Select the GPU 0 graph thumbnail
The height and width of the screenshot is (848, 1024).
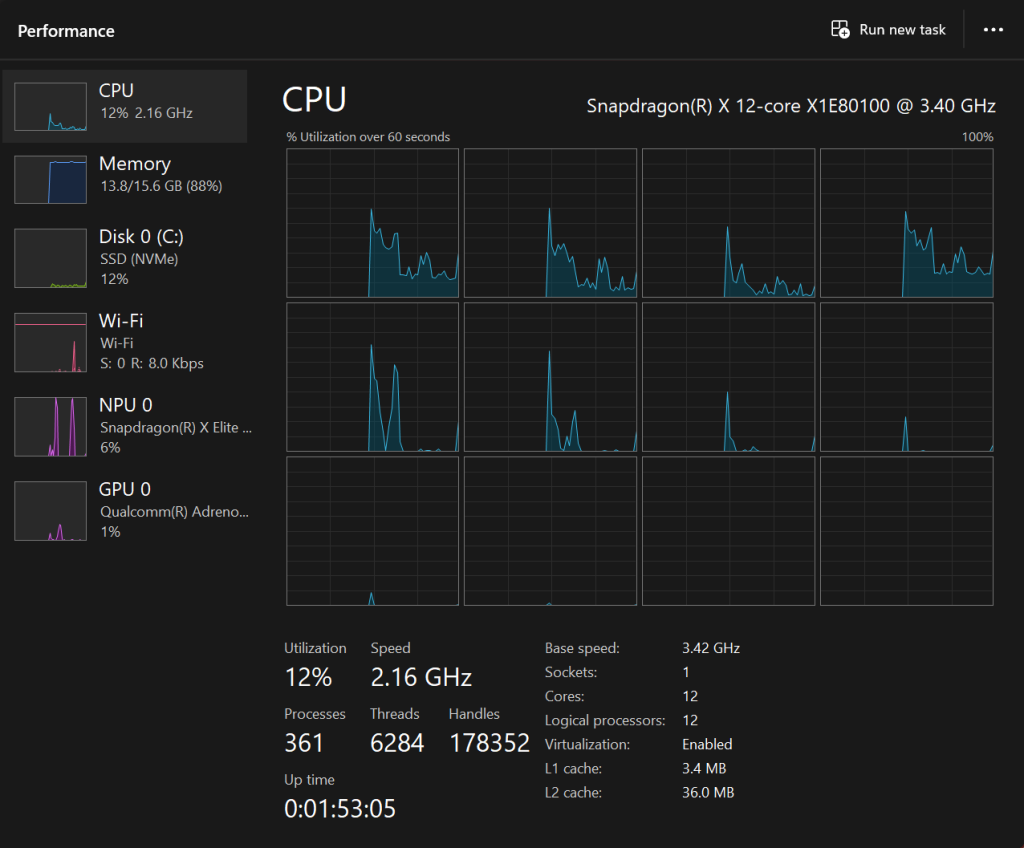point(50,510)
